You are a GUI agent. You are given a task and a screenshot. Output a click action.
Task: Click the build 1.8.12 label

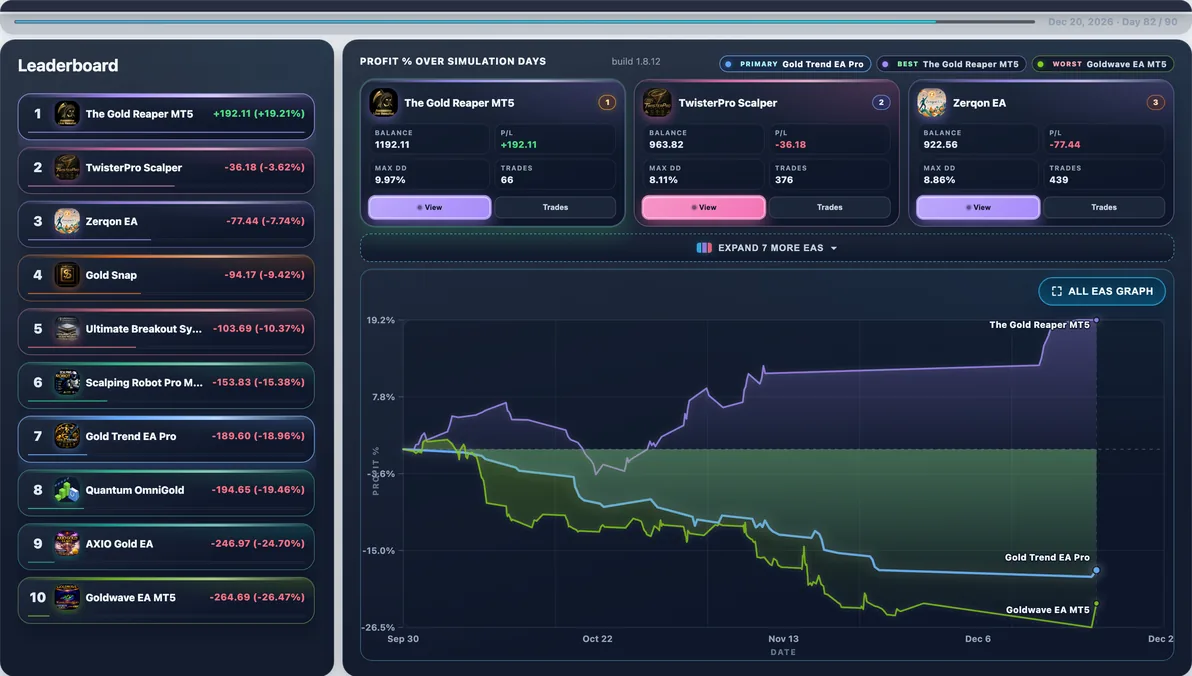pyautogui.click(x=636, y=61)
